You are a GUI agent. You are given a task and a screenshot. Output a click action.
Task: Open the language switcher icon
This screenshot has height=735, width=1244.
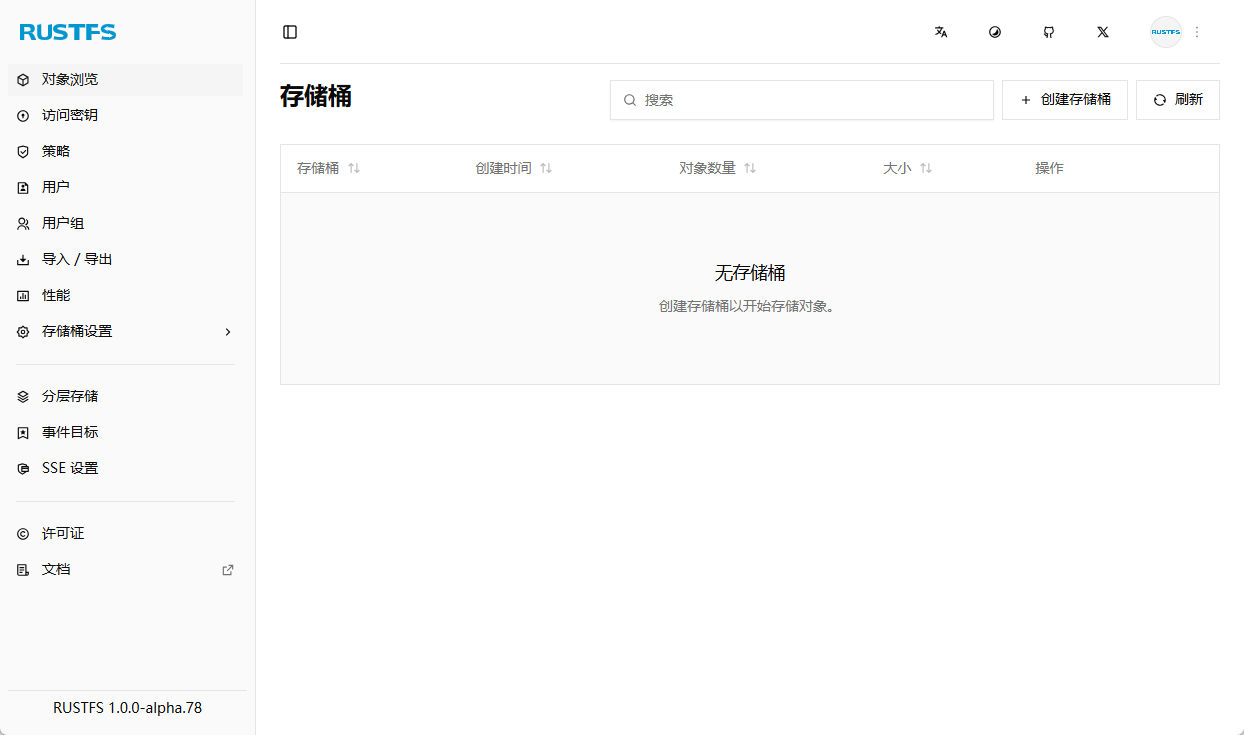pos(941,32)
